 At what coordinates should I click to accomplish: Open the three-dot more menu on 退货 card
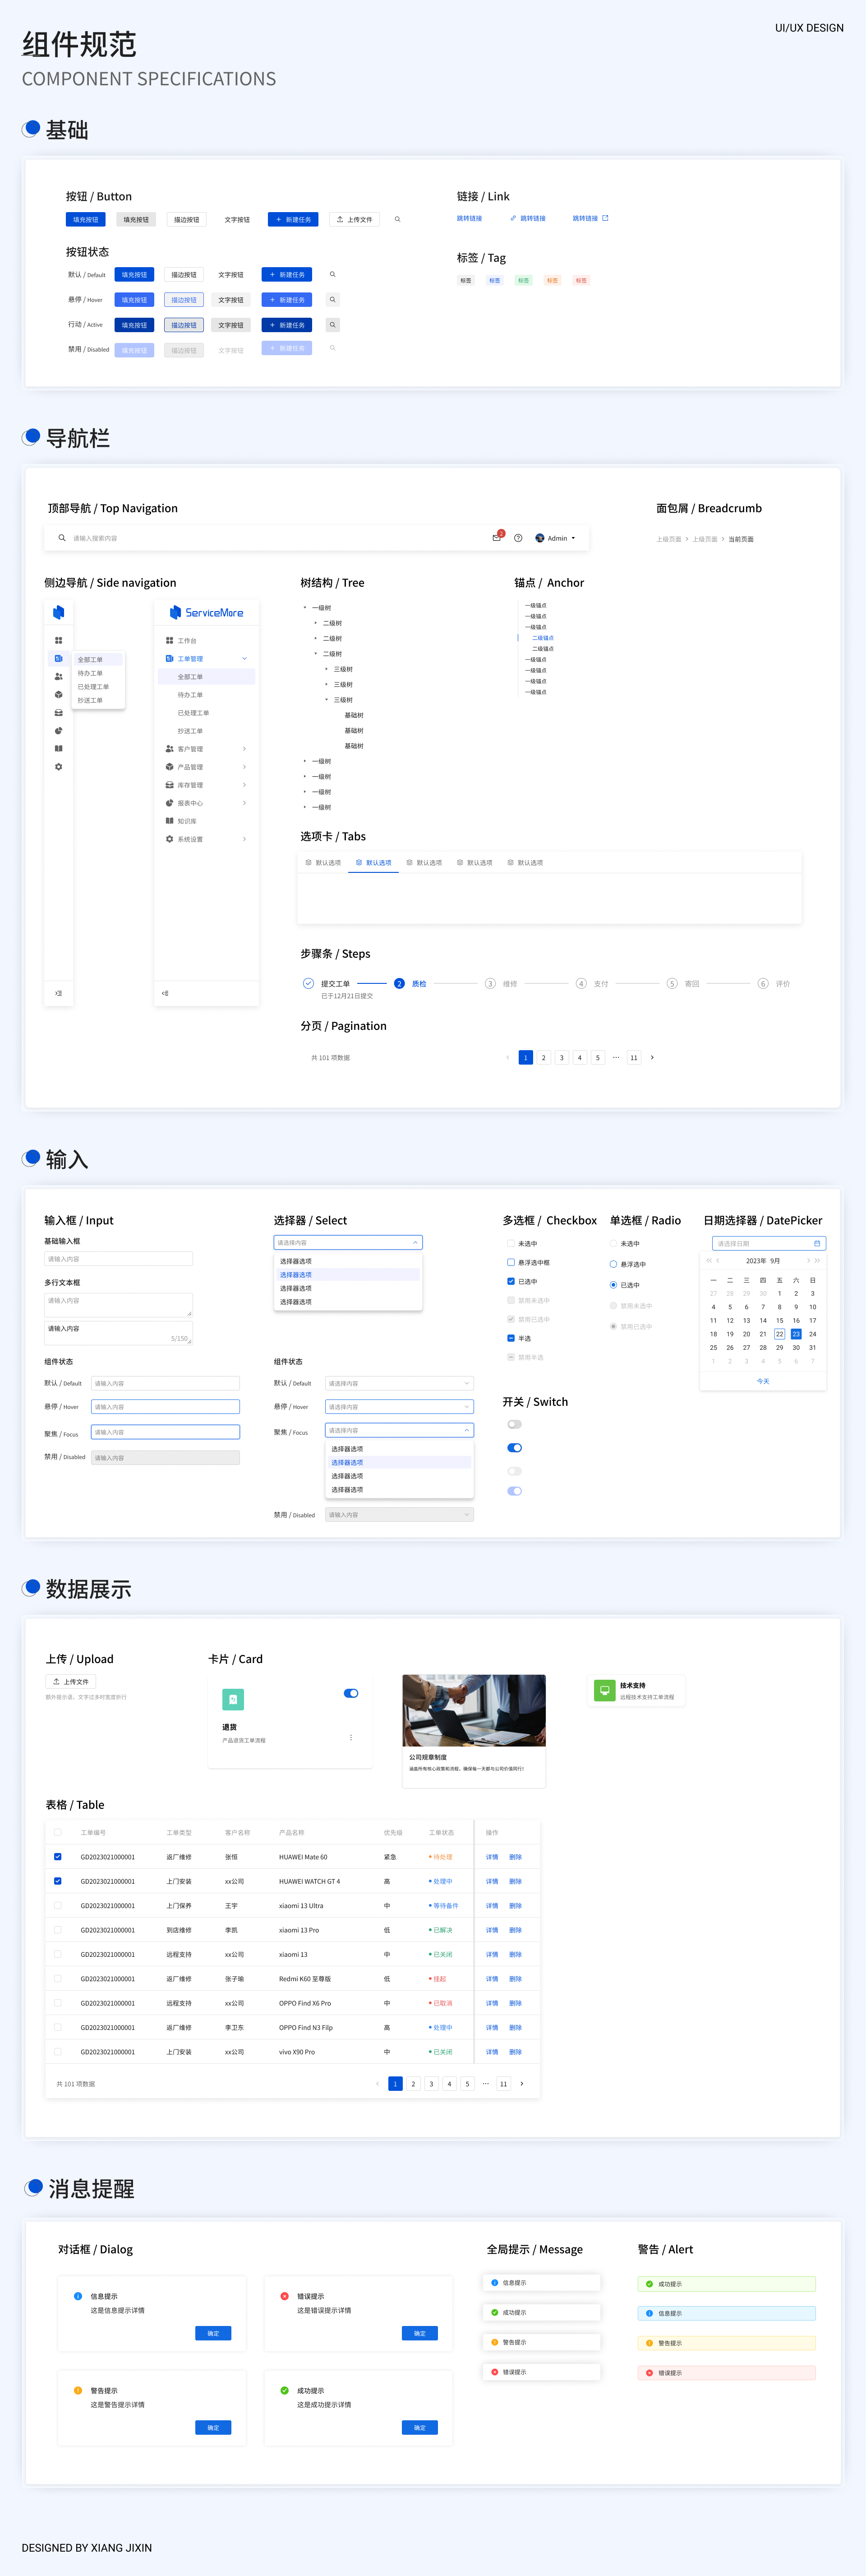pos(351,1738)
